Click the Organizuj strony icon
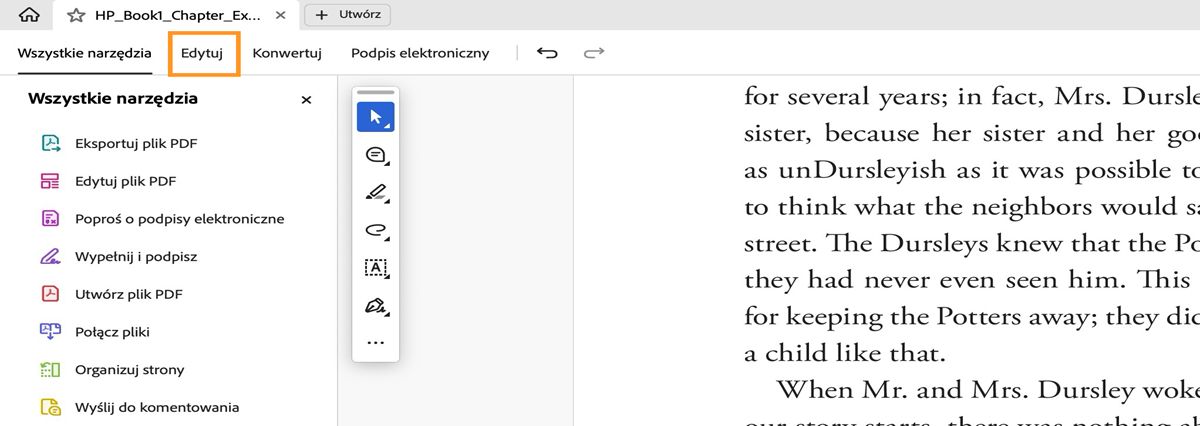The width and height of the screenshot is (1200, 426). click(x=50, y=369)
